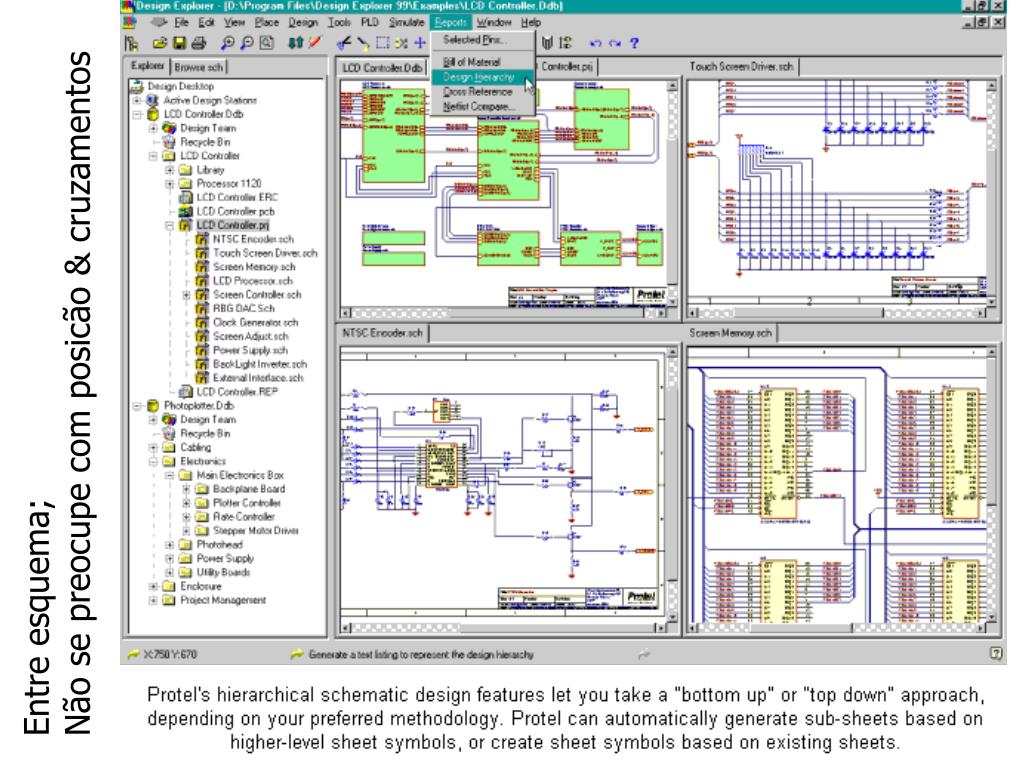Collapse the Photoplotter.Ddb database node
This screenshot has width=1024, height=768.
(136, 406)
